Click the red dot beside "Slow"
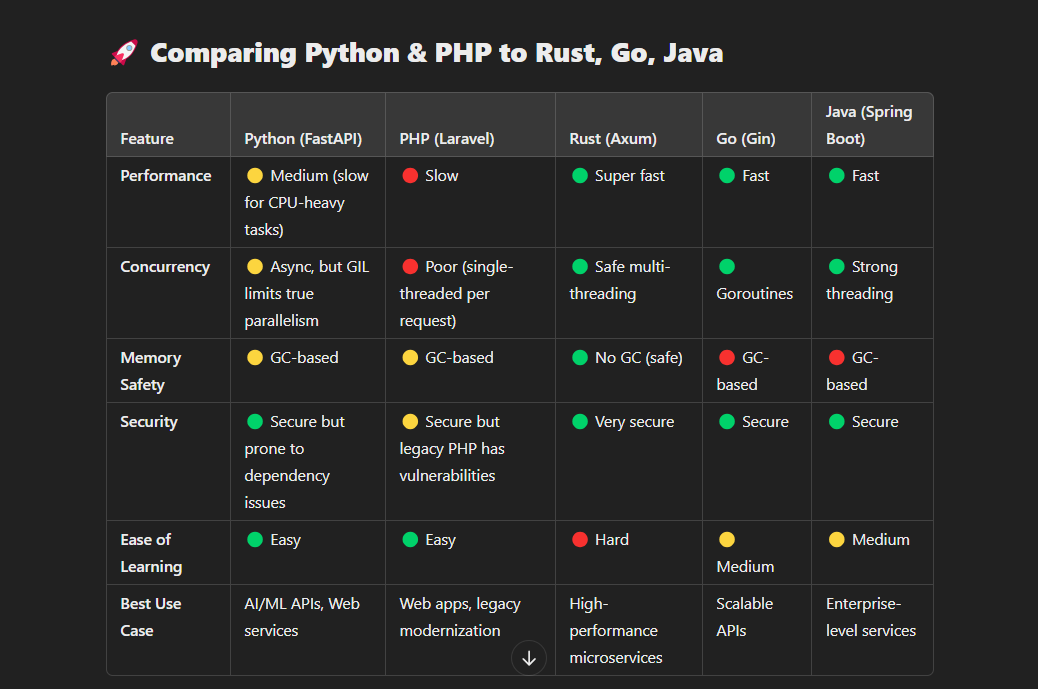This screenshot has width=1038, height=689. [x=410, y=175]
